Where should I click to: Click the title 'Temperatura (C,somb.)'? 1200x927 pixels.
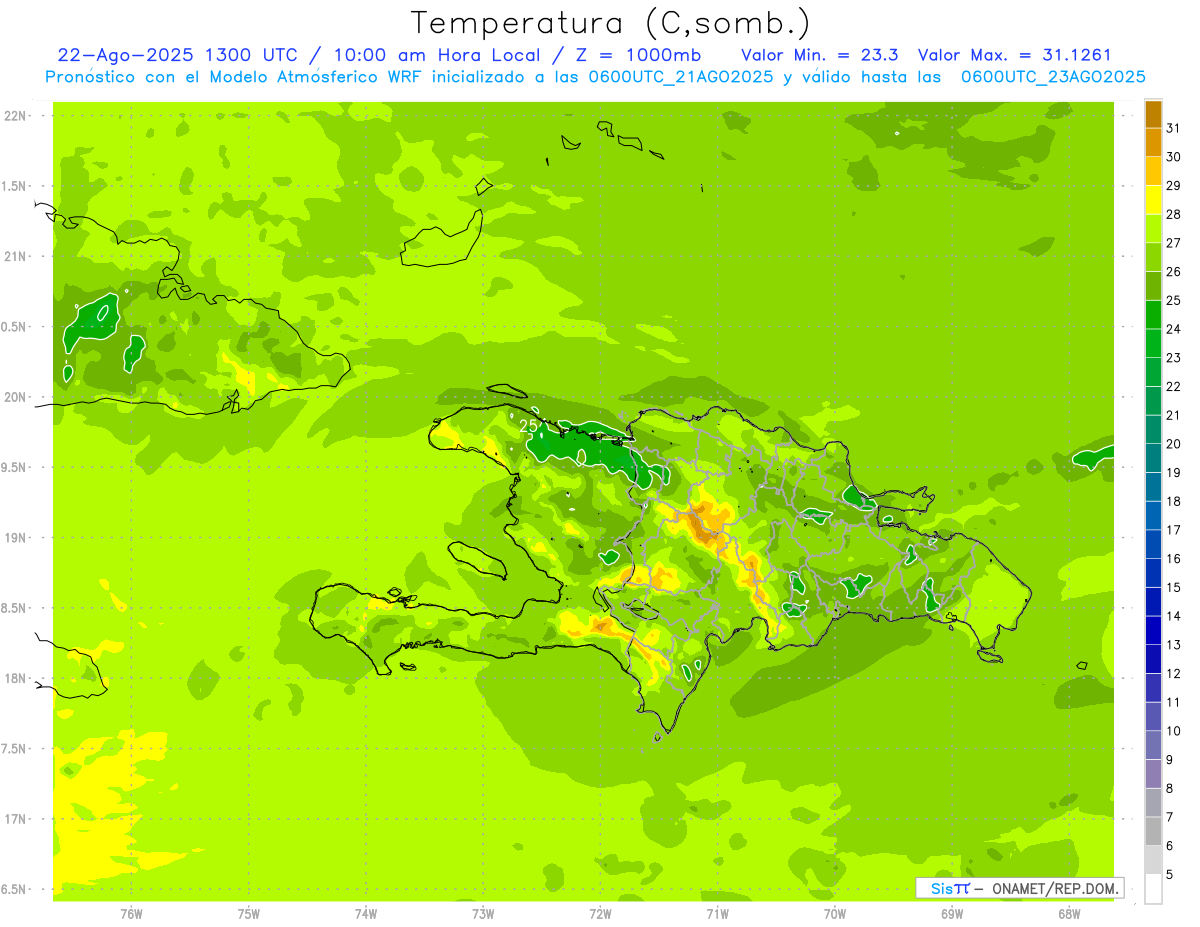(x=610, y=23)
